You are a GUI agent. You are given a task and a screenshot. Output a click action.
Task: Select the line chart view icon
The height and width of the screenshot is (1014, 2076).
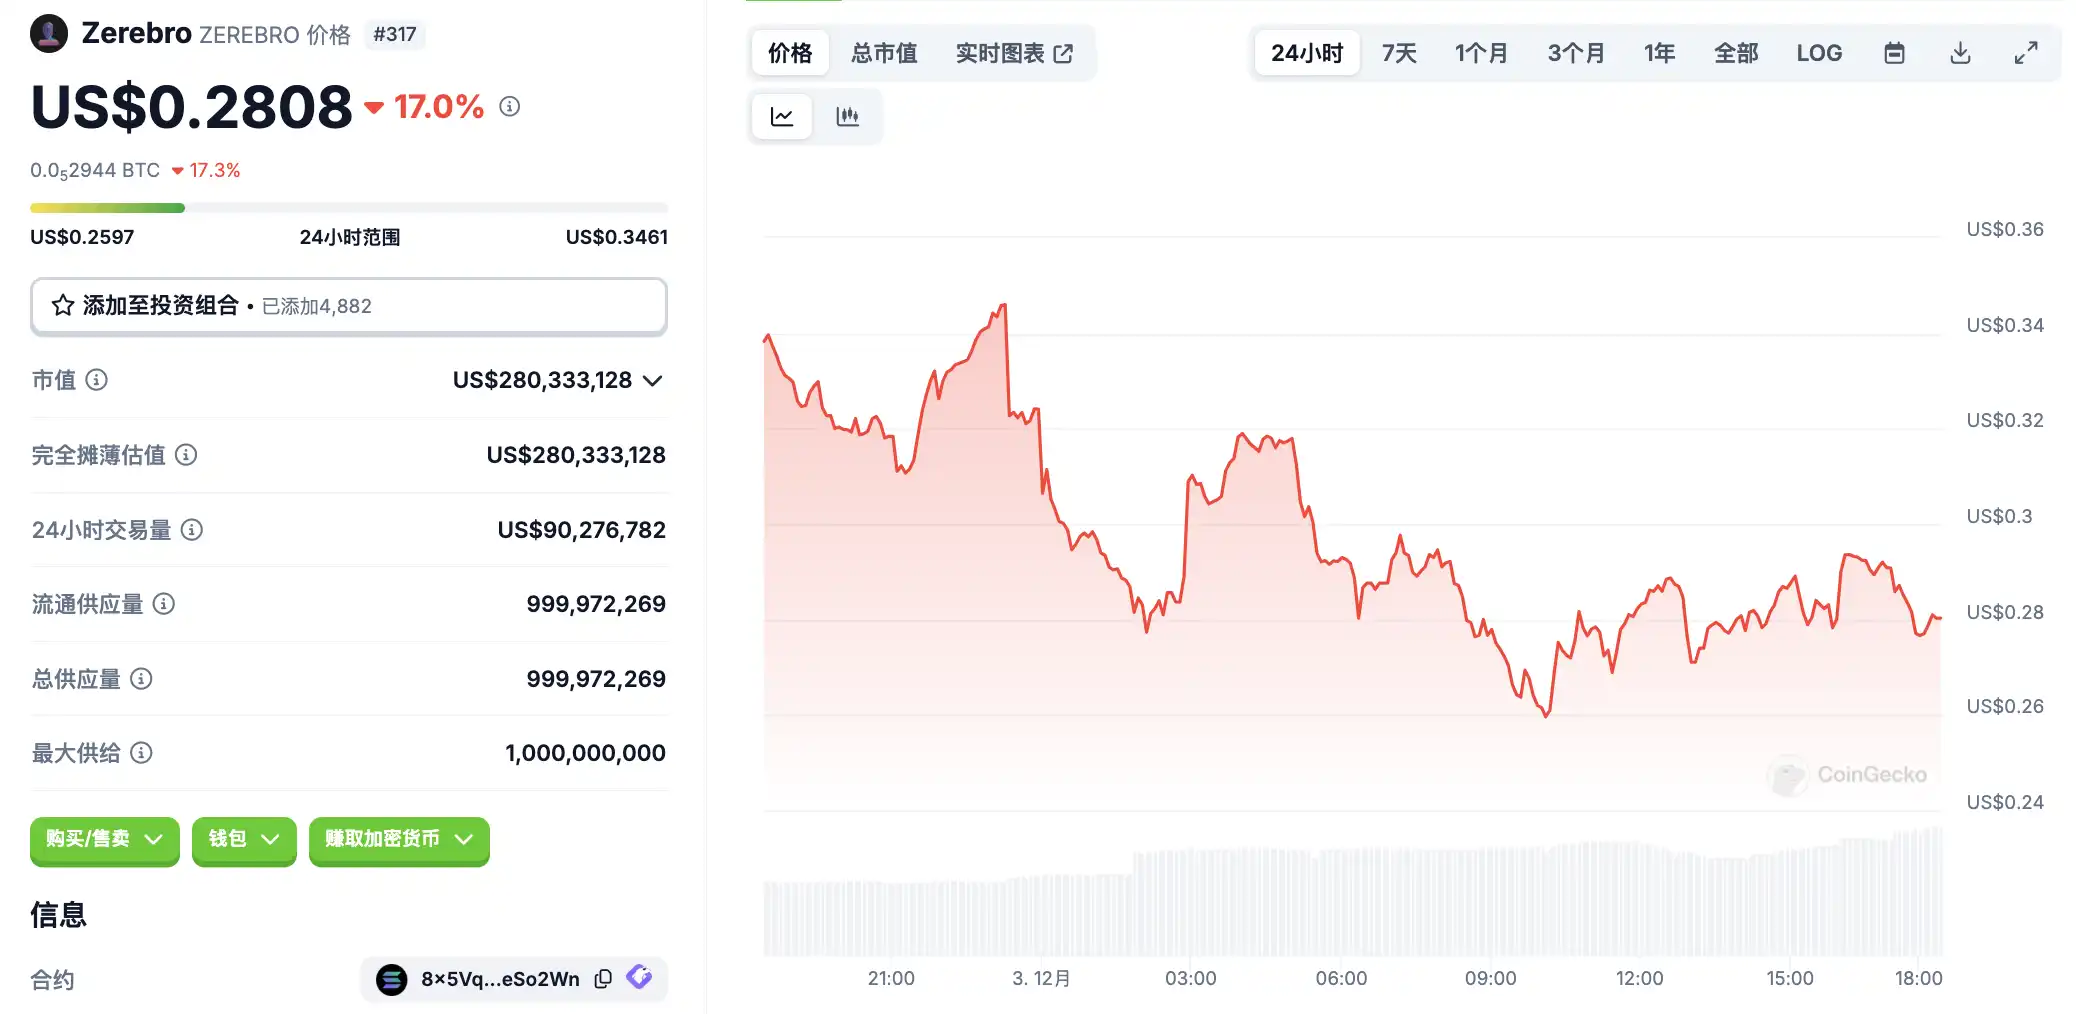pyautogui.click(x=782, y=117)
